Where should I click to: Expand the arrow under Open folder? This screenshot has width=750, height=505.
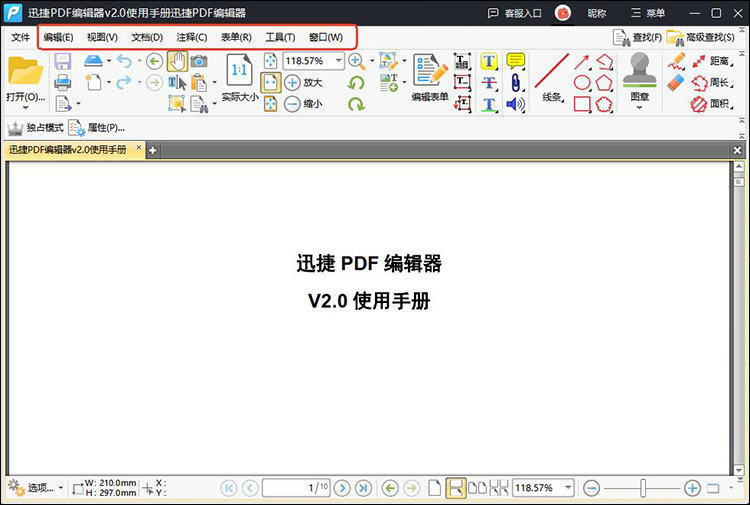26,108
